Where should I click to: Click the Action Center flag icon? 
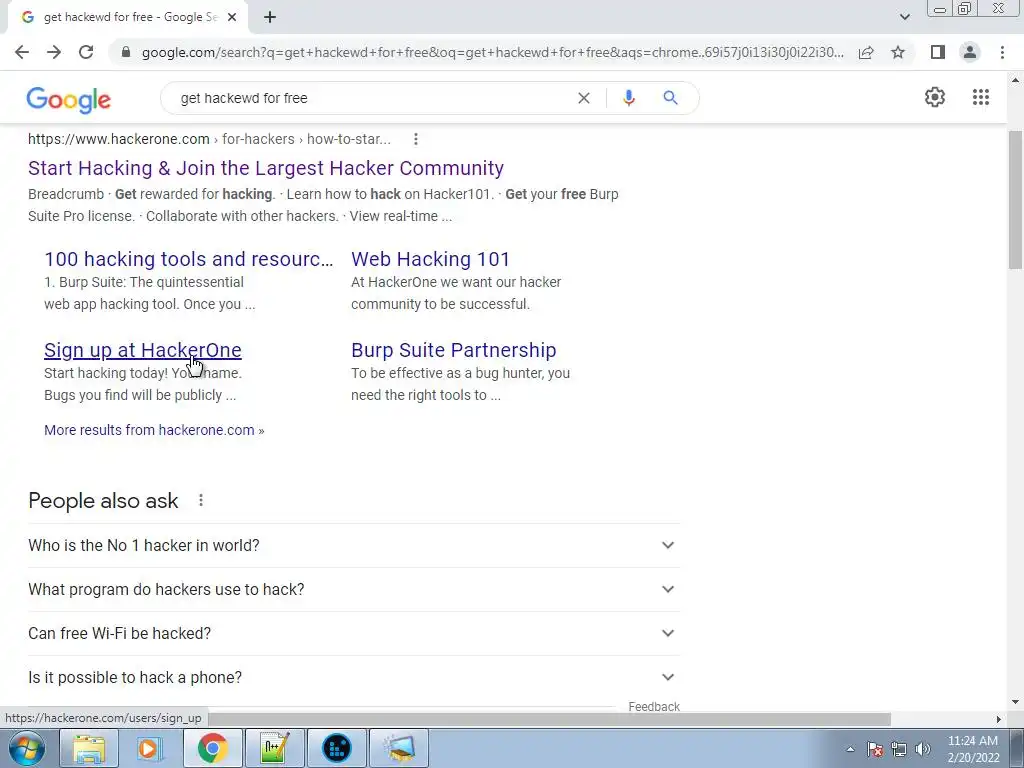(875, 749)
